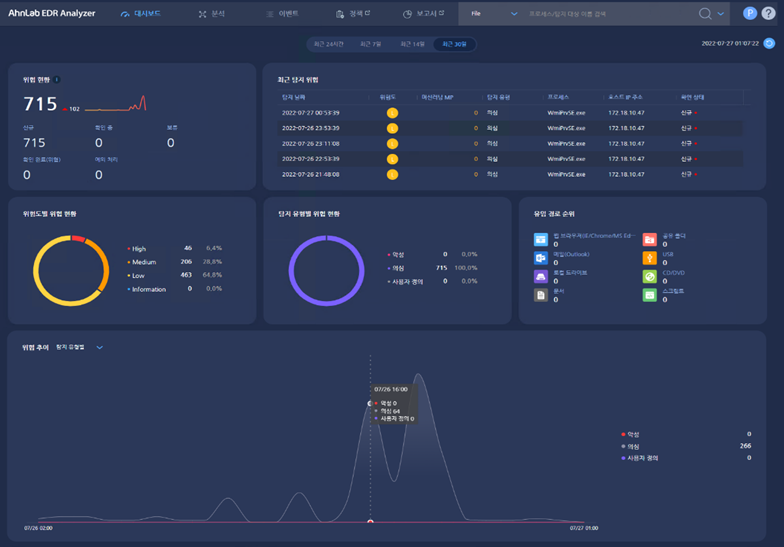Select the green CD/DVD inflow icon

point(650,276)
